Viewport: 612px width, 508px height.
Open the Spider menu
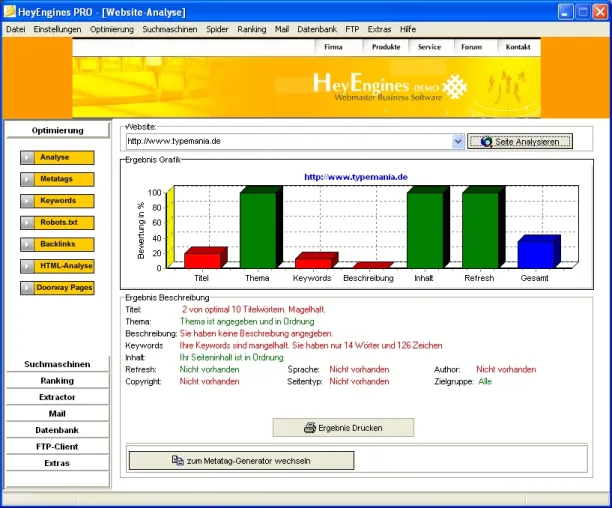(217, 29)
